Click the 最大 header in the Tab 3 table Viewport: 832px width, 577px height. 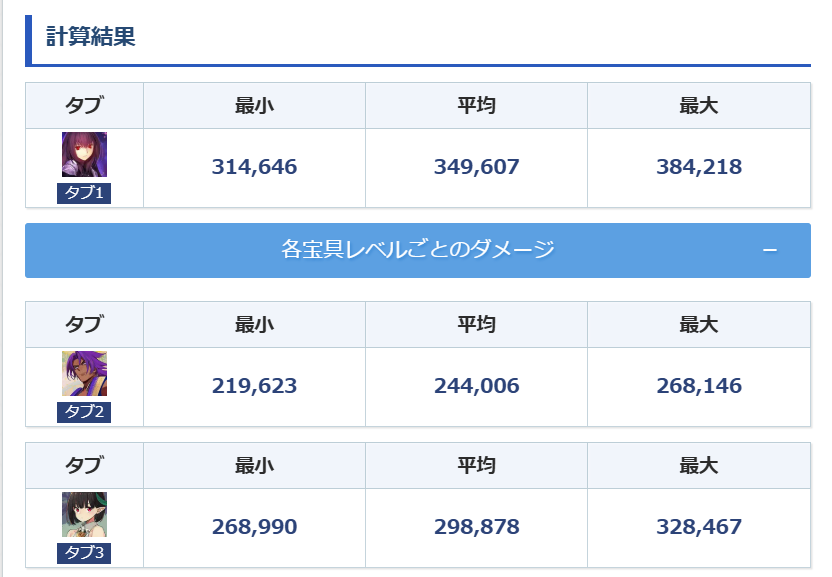(699, 465)
